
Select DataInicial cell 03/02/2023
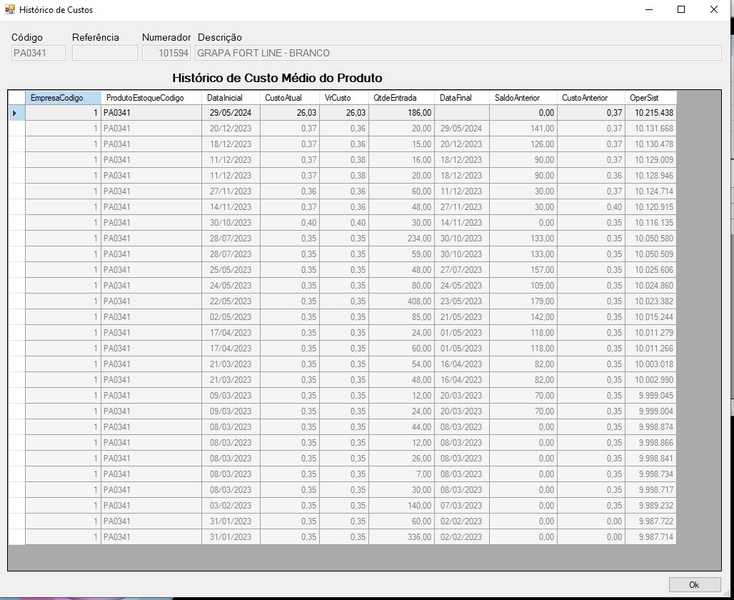click(x=231, y=505)
